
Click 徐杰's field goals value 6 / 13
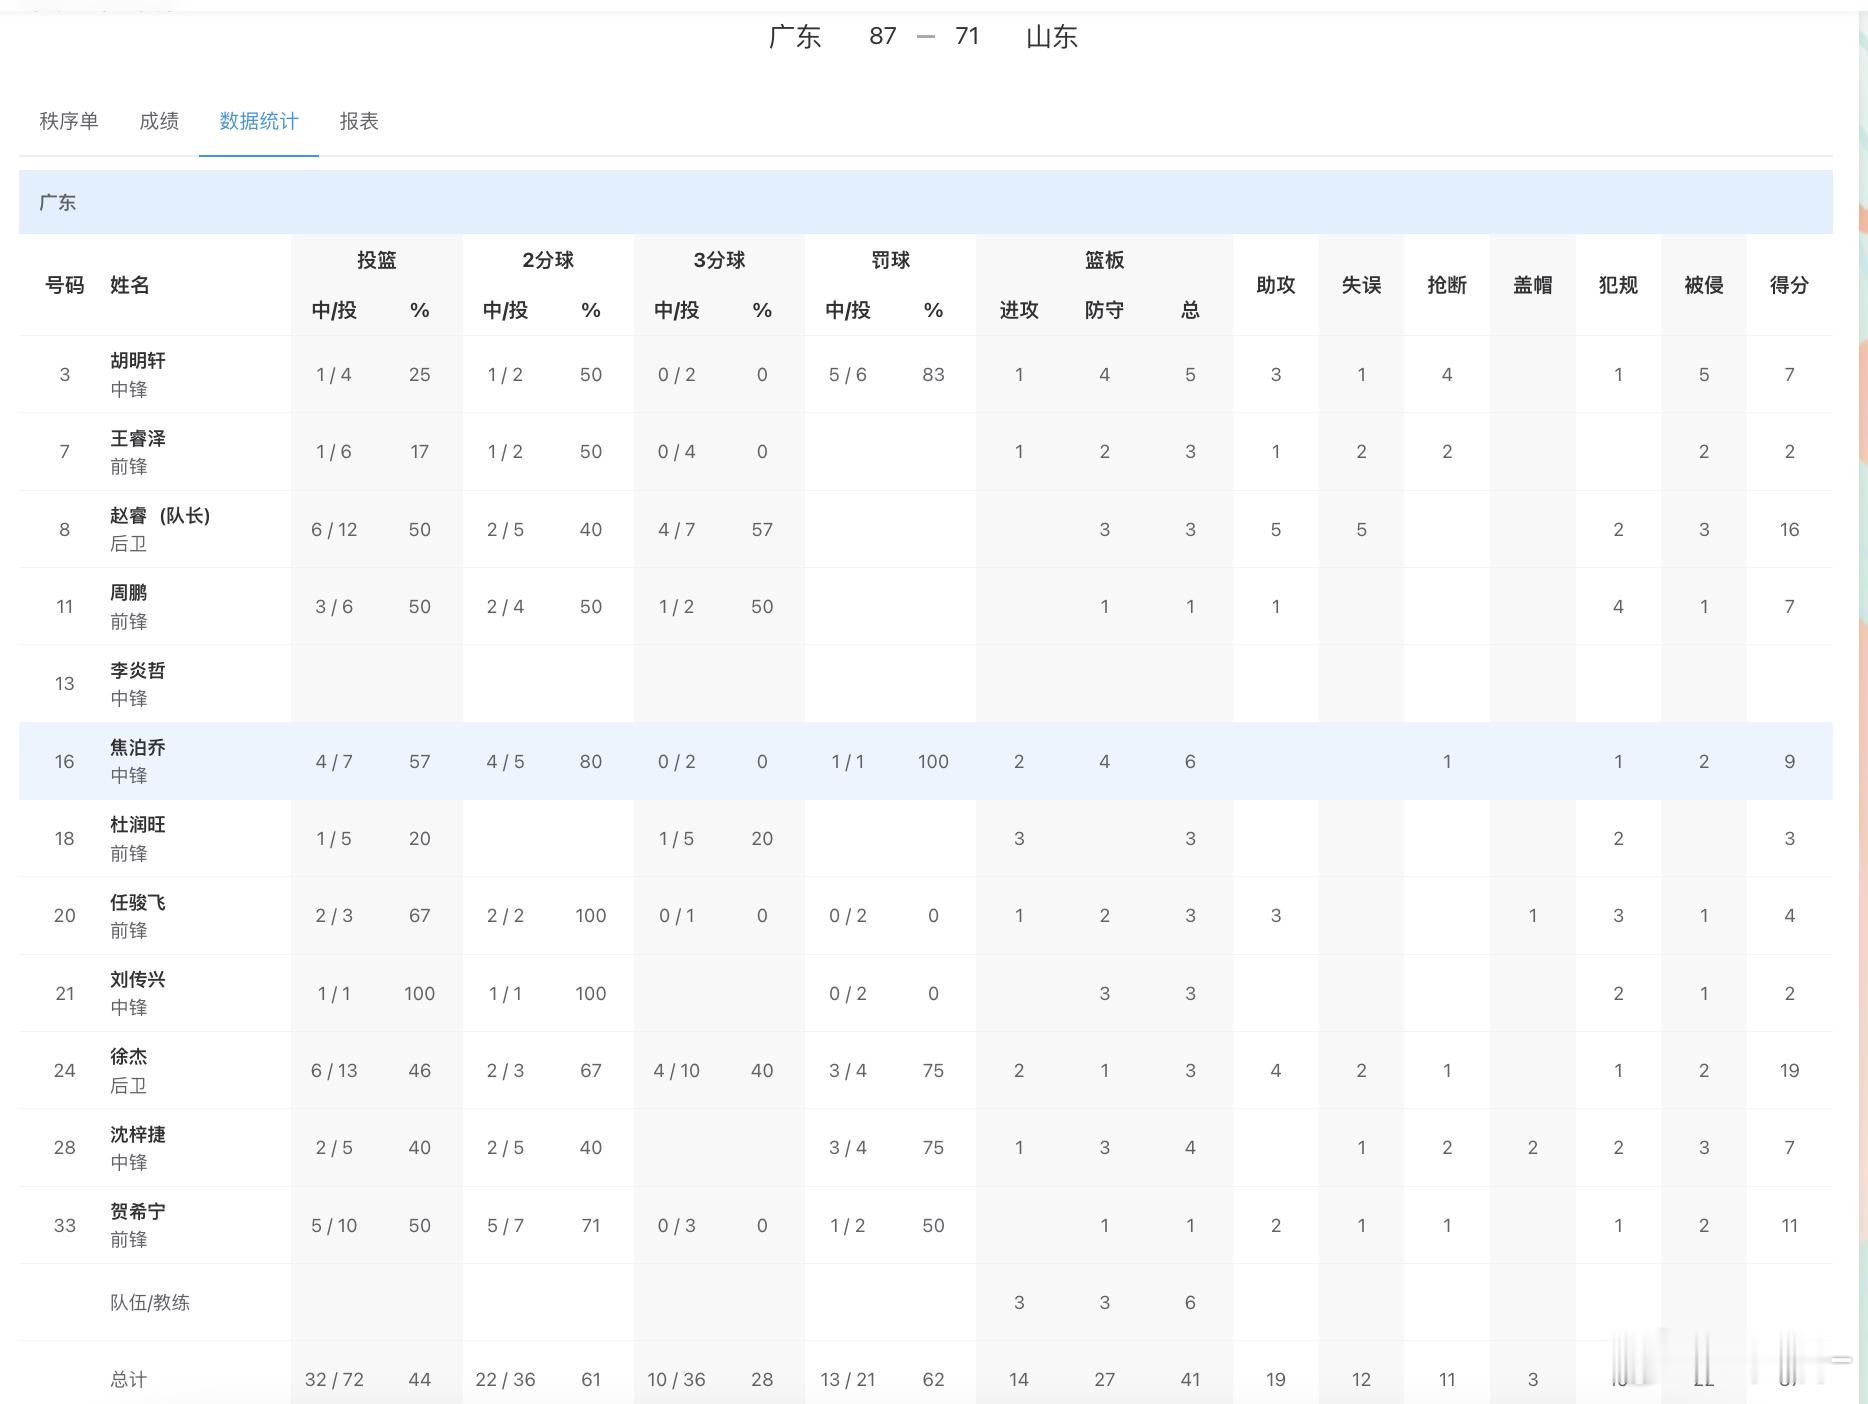(334, 1070)
